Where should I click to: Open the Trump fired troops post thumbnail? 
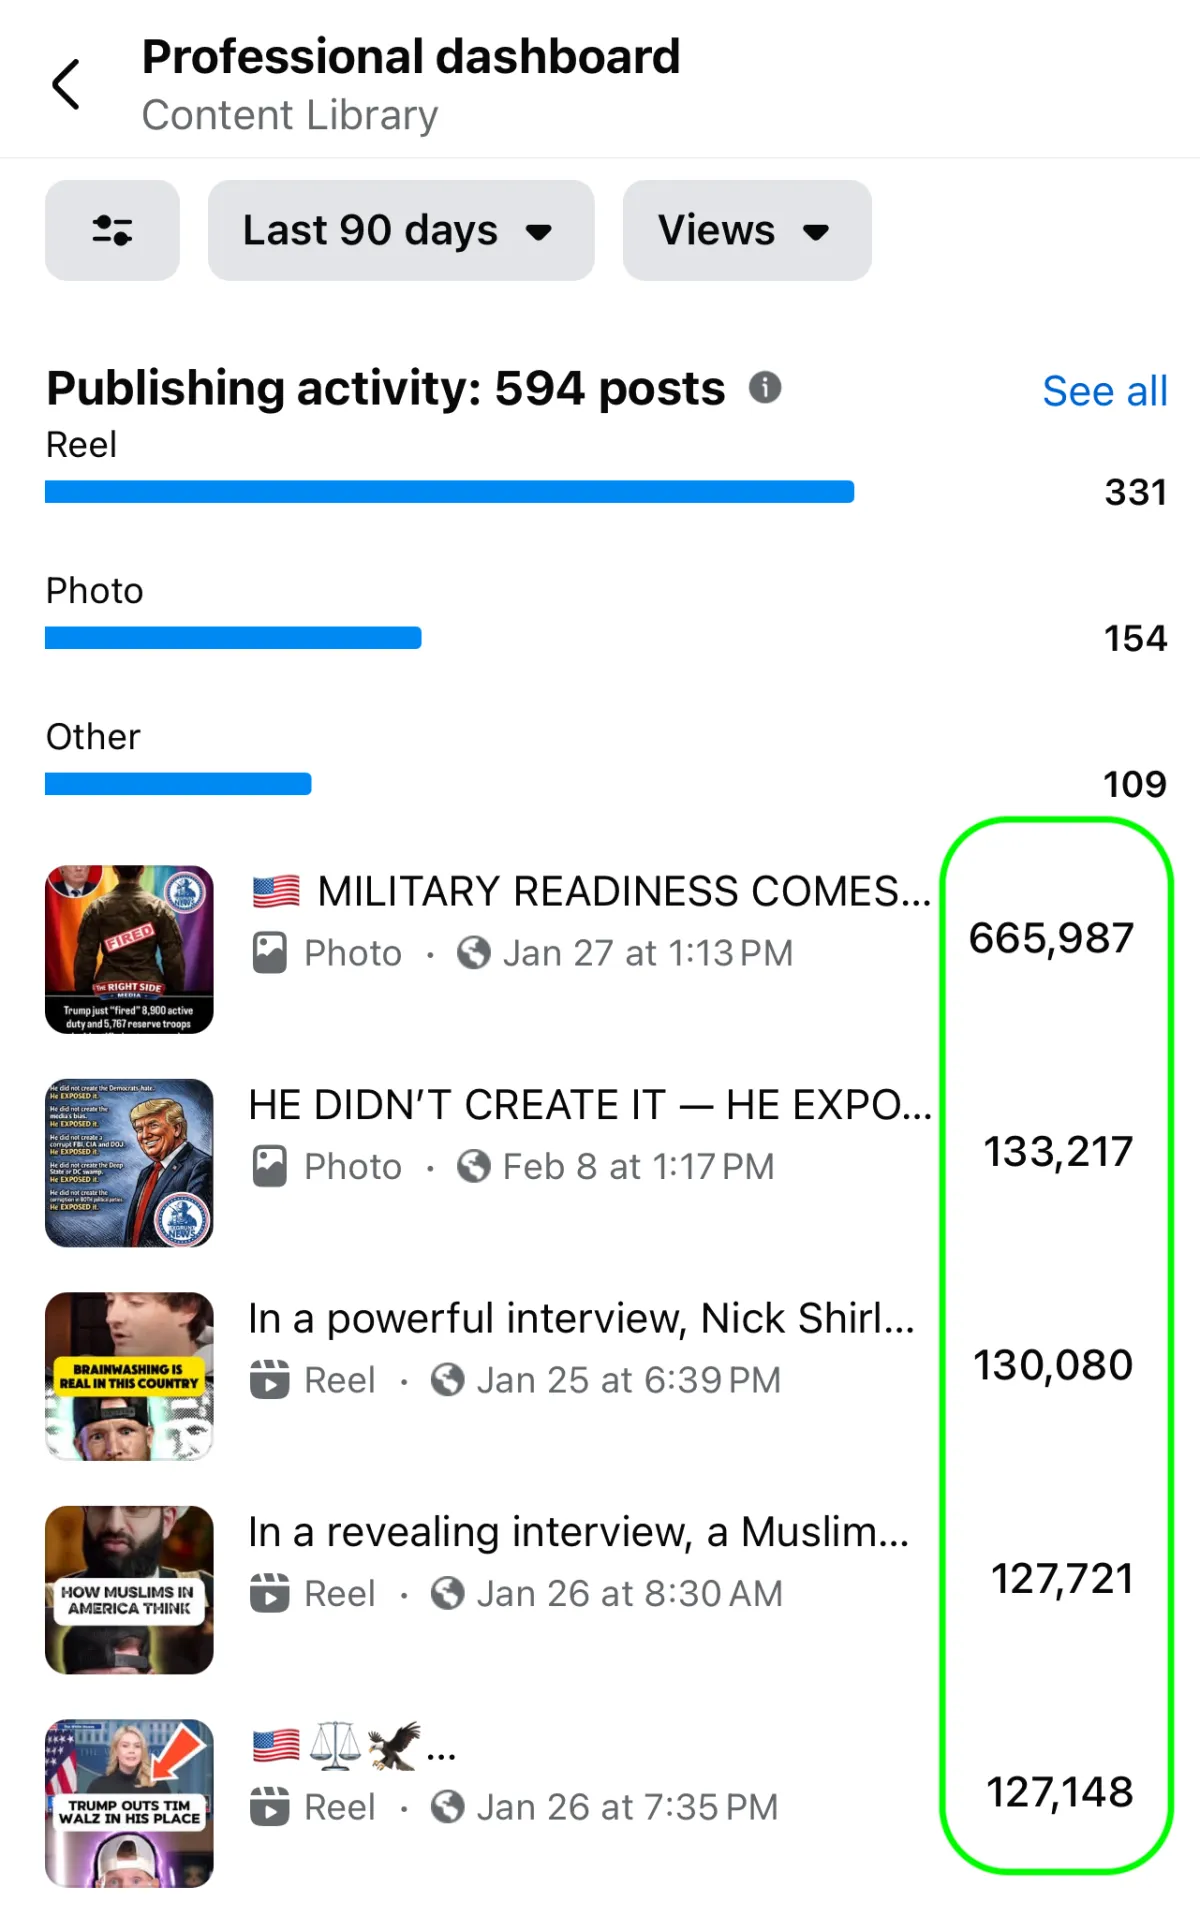point(129,949)
